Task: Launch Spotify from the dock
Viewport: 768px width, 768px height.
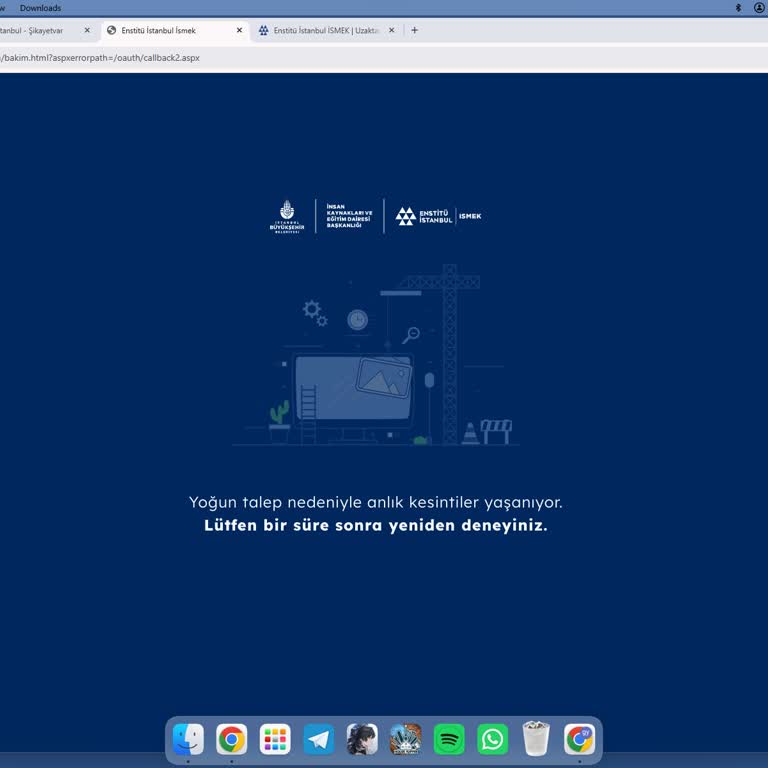Action: tap(449, 739)
